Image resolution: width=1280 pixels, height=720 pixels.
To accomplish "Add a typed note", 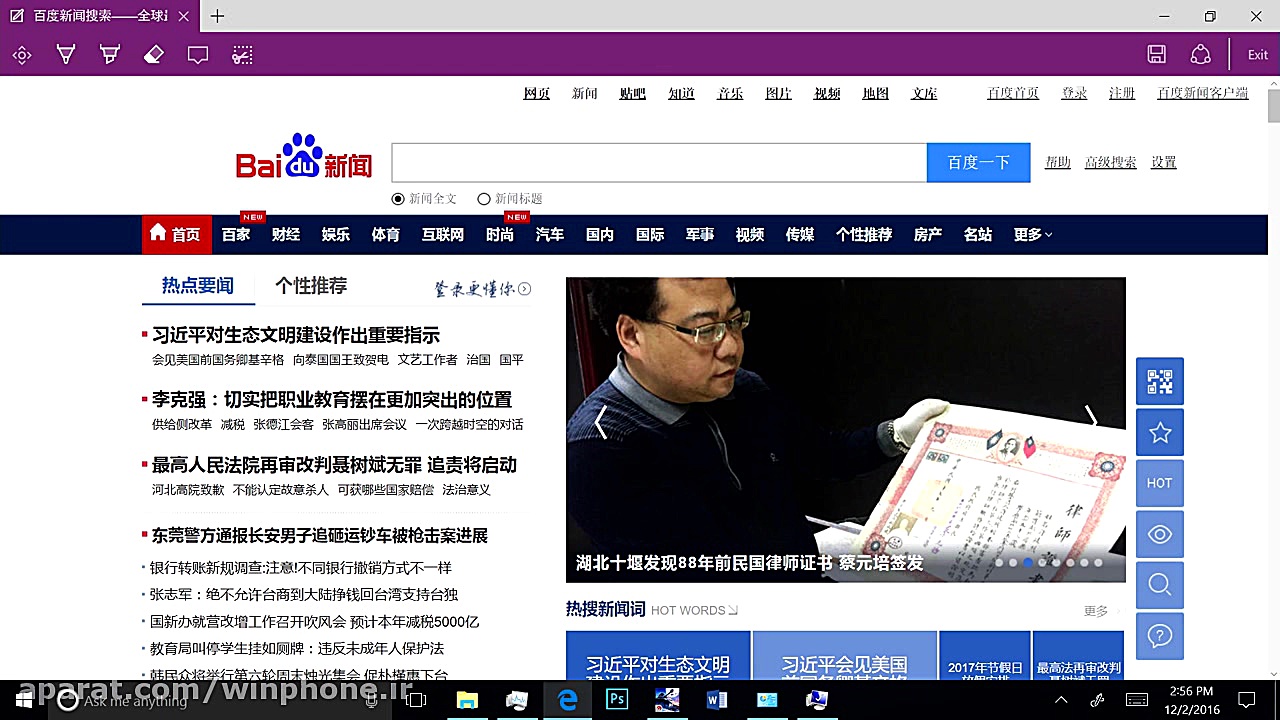I will [x=198, y=55].
